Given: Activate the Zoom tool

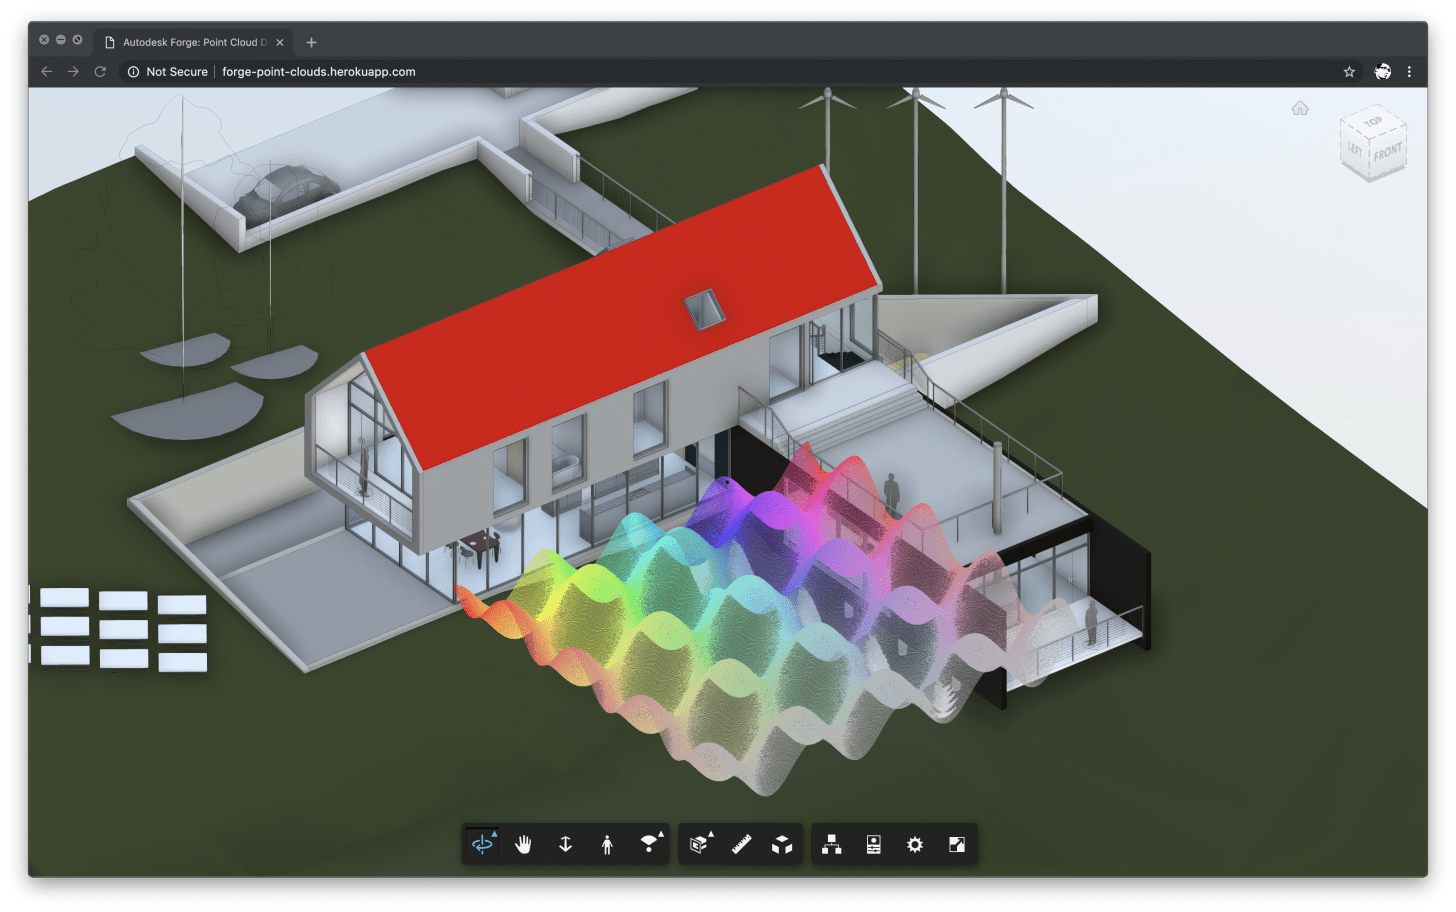Looking at the screenshot, I should (x=565, y=843).
